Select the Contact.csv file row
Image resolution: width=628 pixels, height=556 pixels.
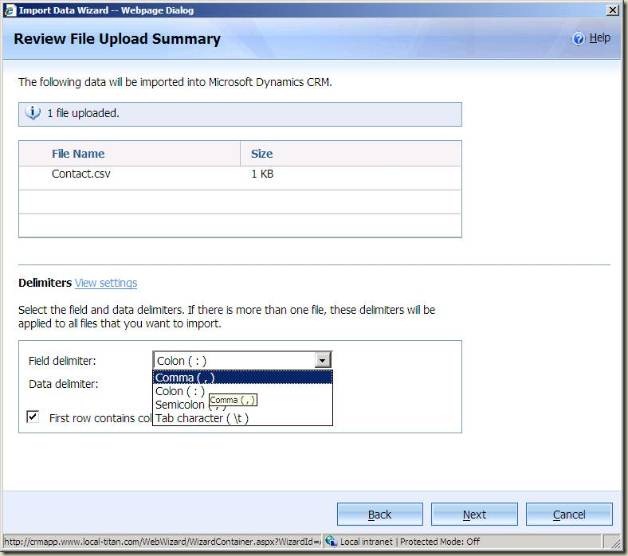tap(80, 174)
